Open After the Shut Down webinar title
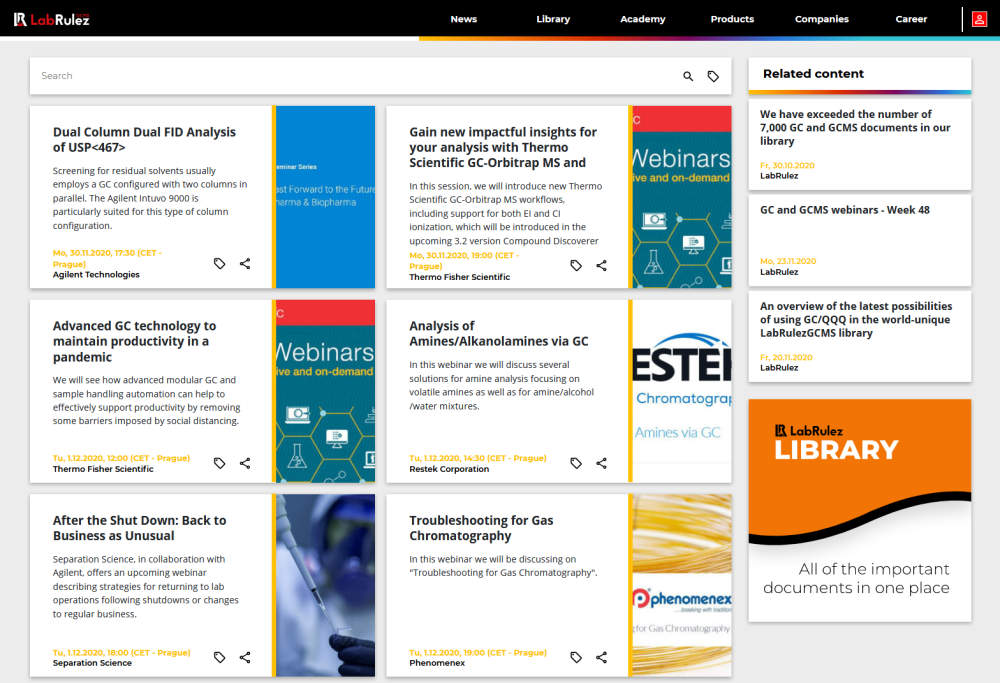The height and width of the screenshot is (683, 1000). [x=140, y=528]
